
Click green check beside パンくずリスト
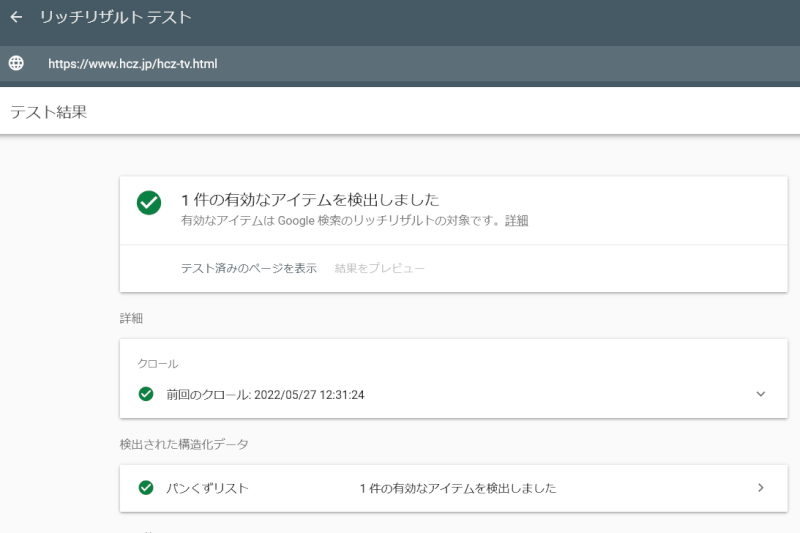click(146, 488)
